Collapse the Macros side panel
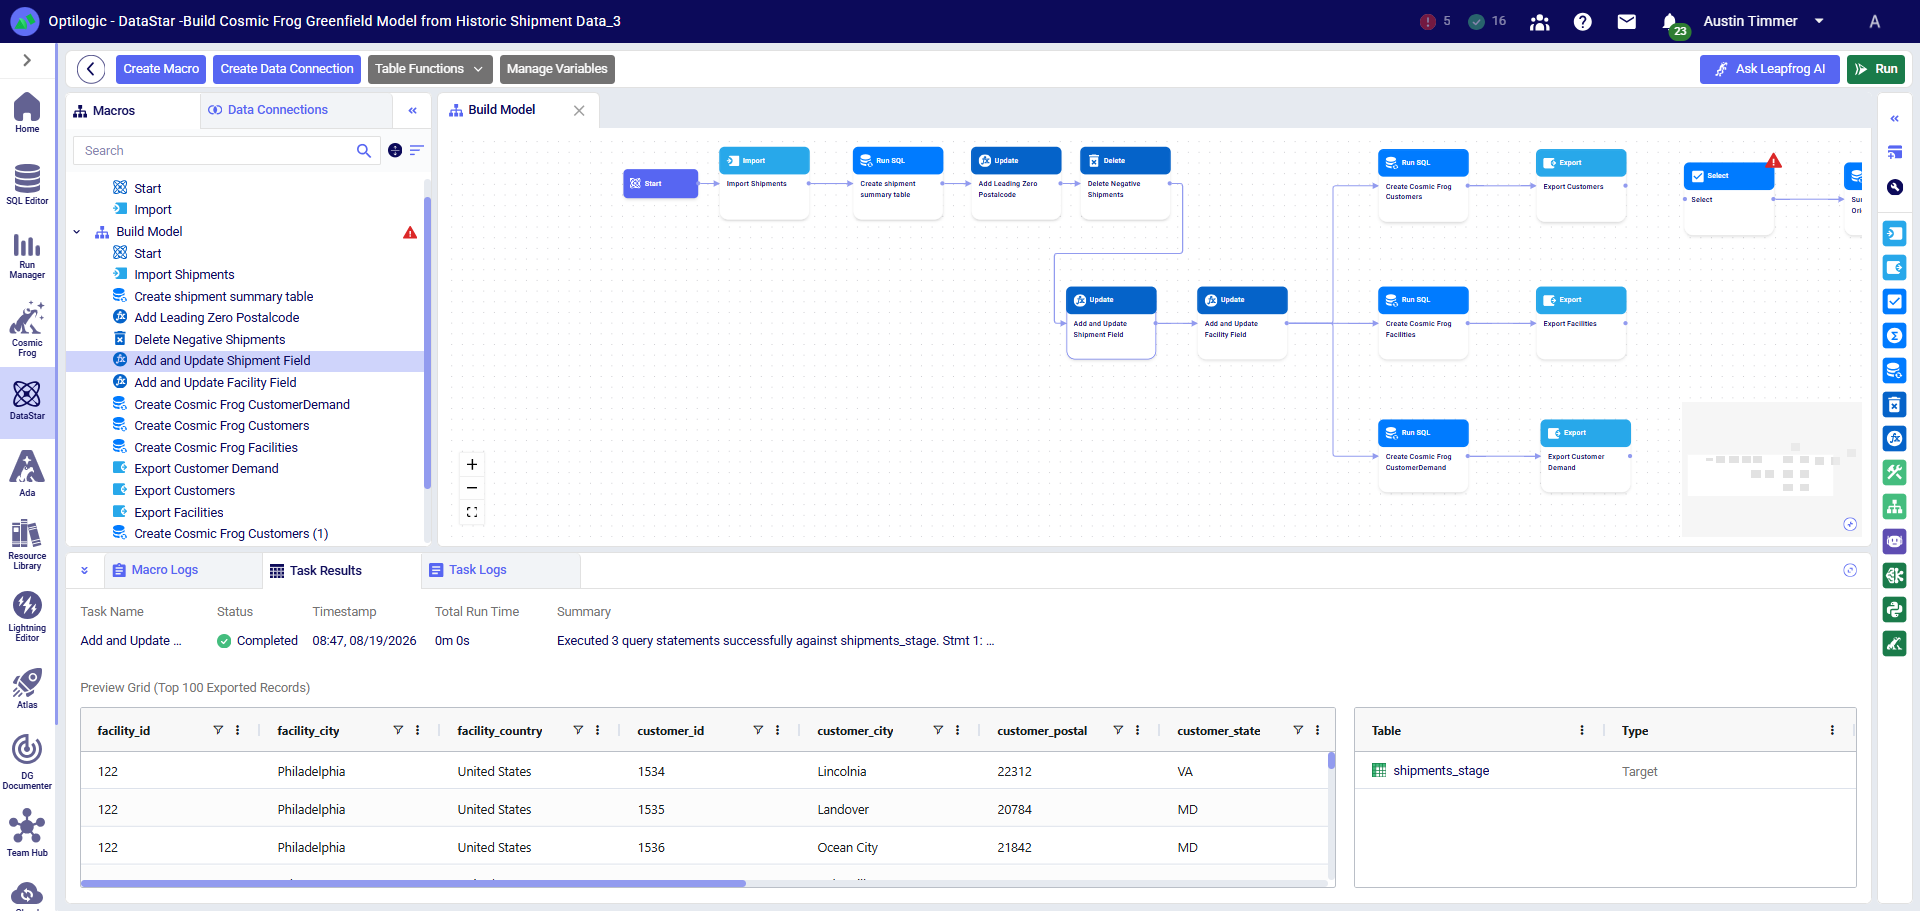The image size is (1920, 911). 412,111
